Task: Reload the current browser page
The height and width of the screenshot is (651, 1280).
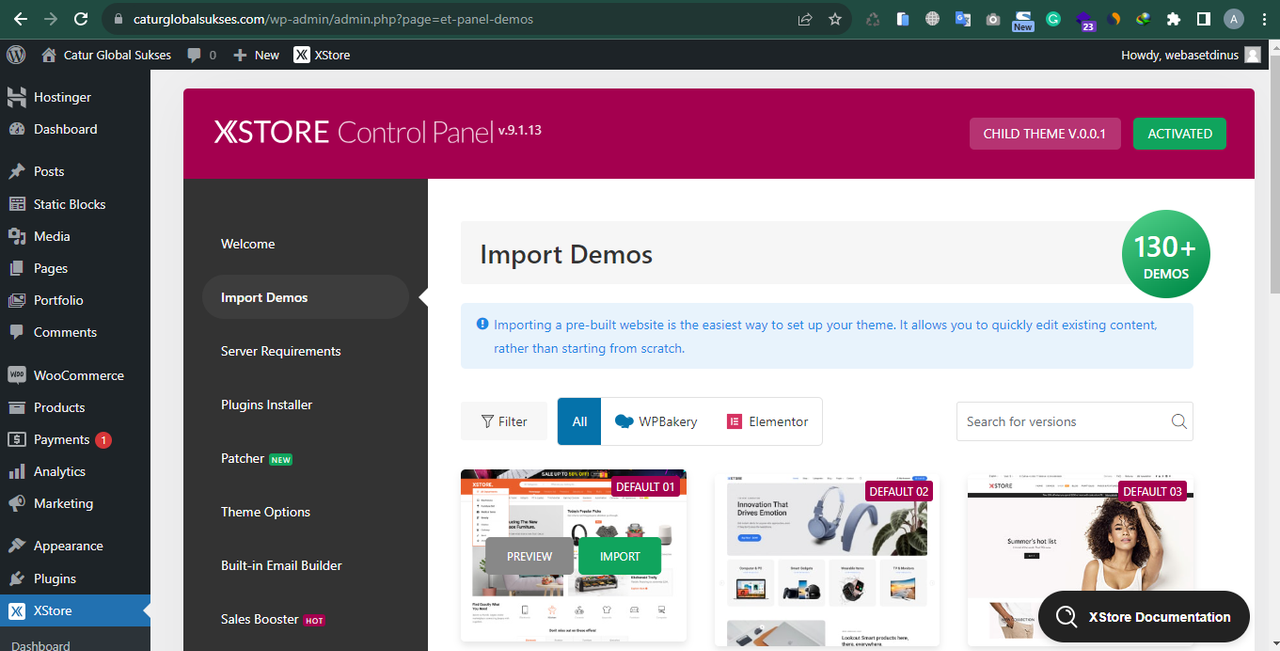Action: click(81, 19)
